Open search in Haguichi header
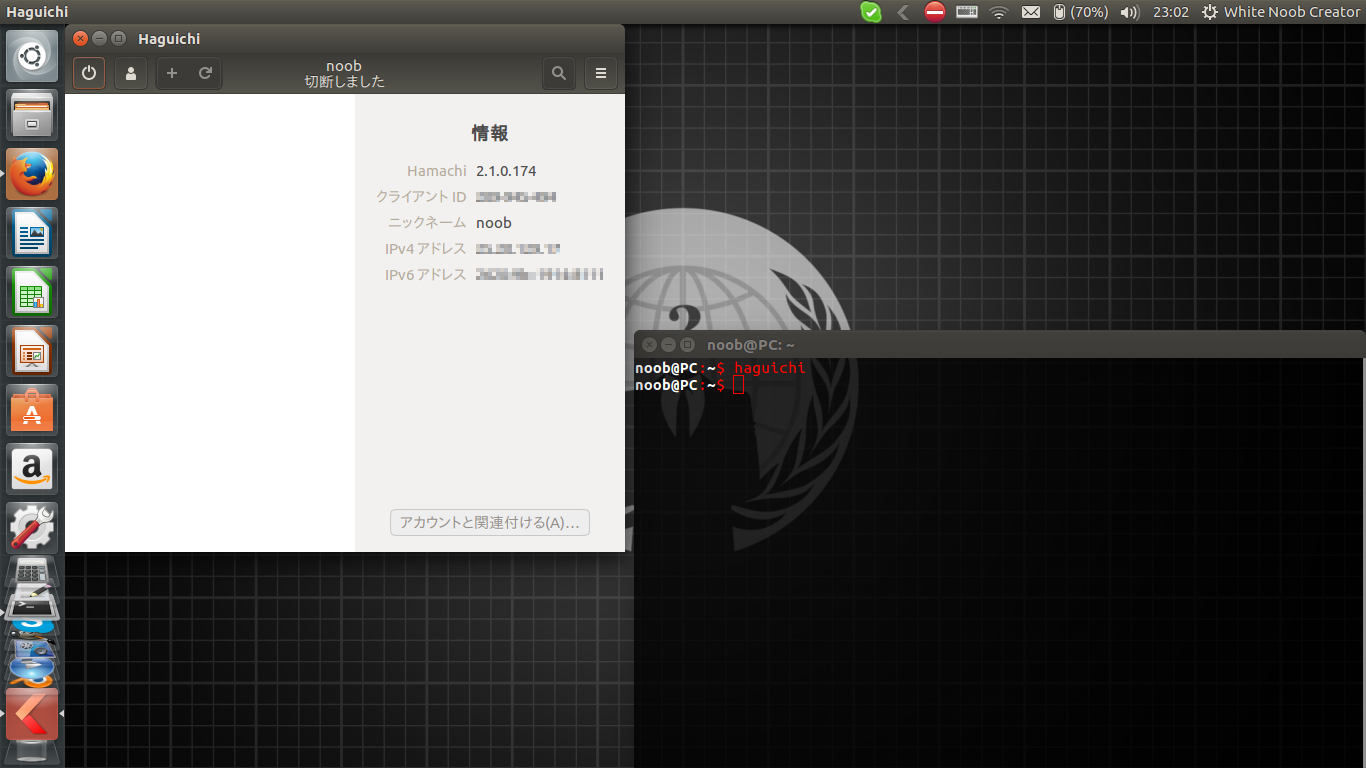This screenshot has height=768, width=1366. pyautogui.click(x=559, y=73)
